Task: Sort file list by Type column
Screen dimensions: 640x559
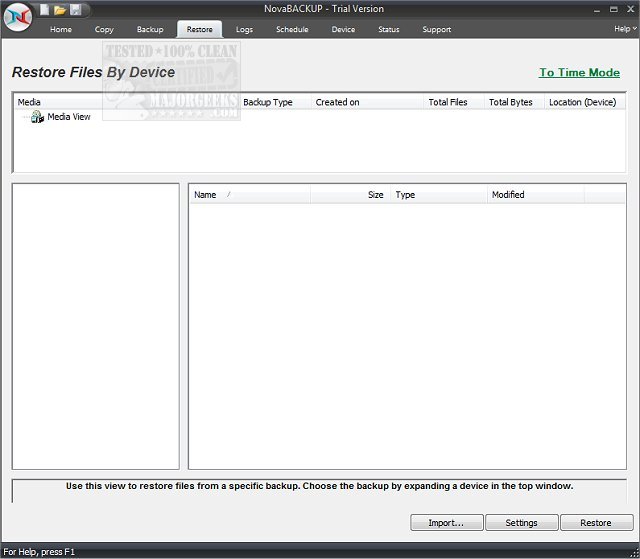Action: [439, 195]
